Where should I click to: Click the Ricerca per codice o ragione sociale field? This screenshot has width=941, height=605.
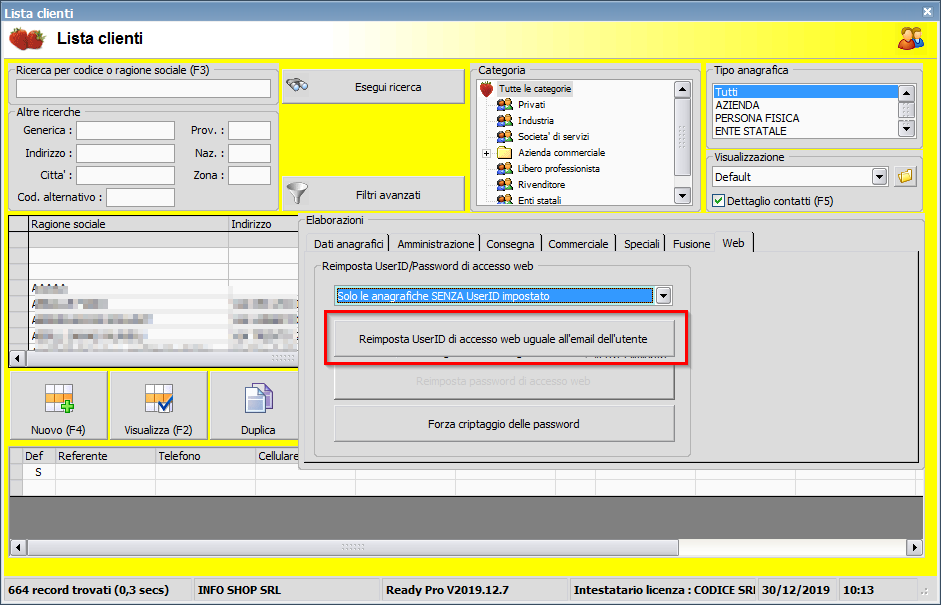click(x=143, y=88)
